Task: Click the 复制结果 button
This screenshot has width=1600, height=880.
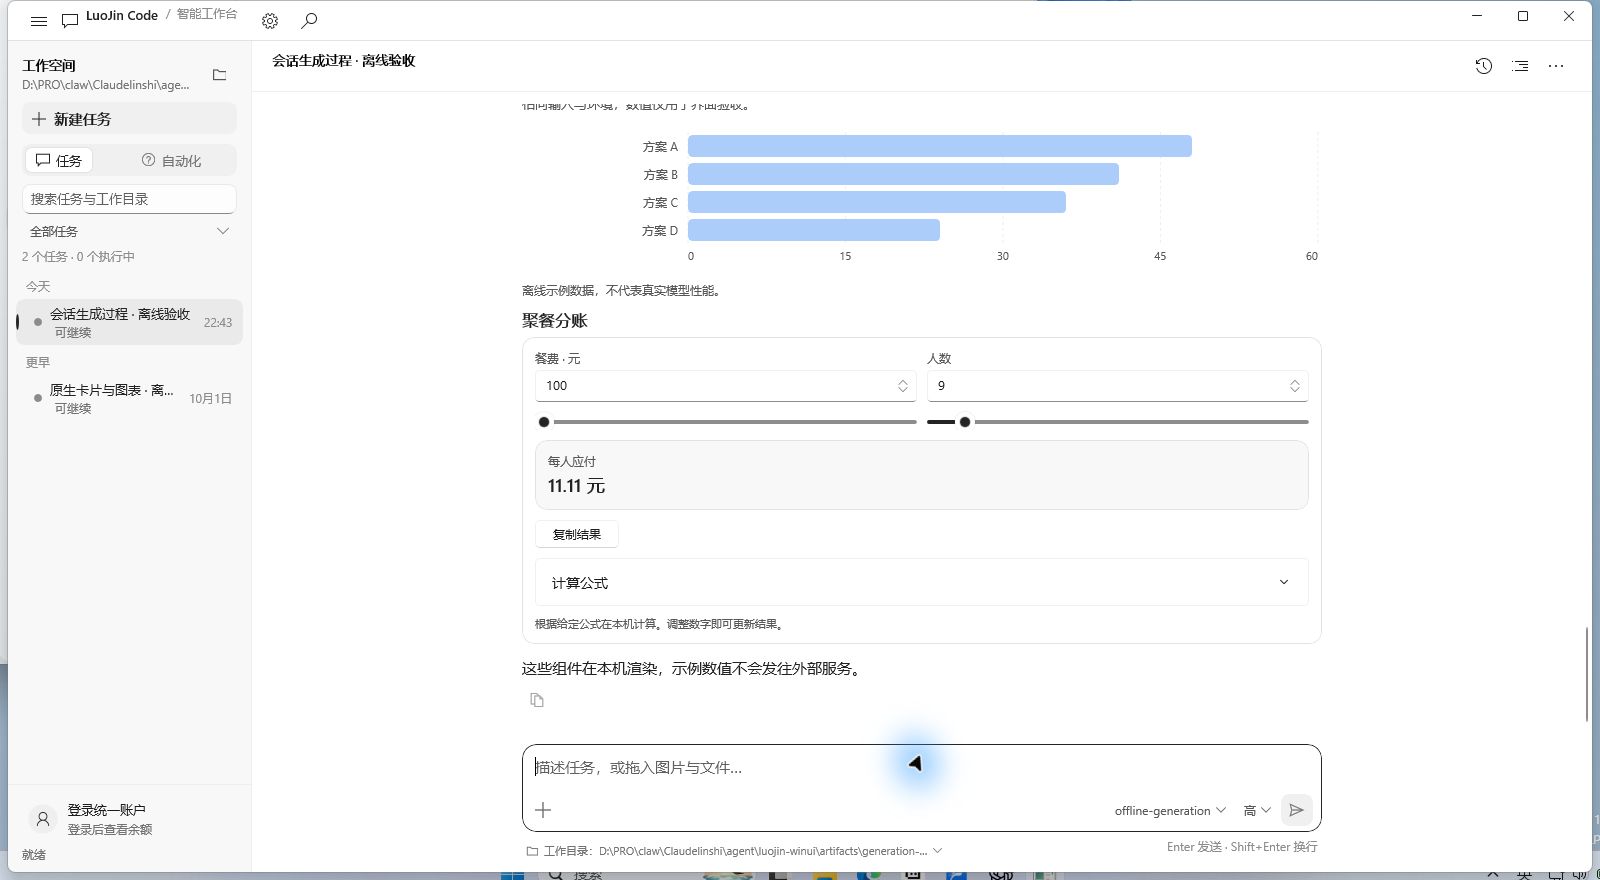Action: tap(577, 535)
